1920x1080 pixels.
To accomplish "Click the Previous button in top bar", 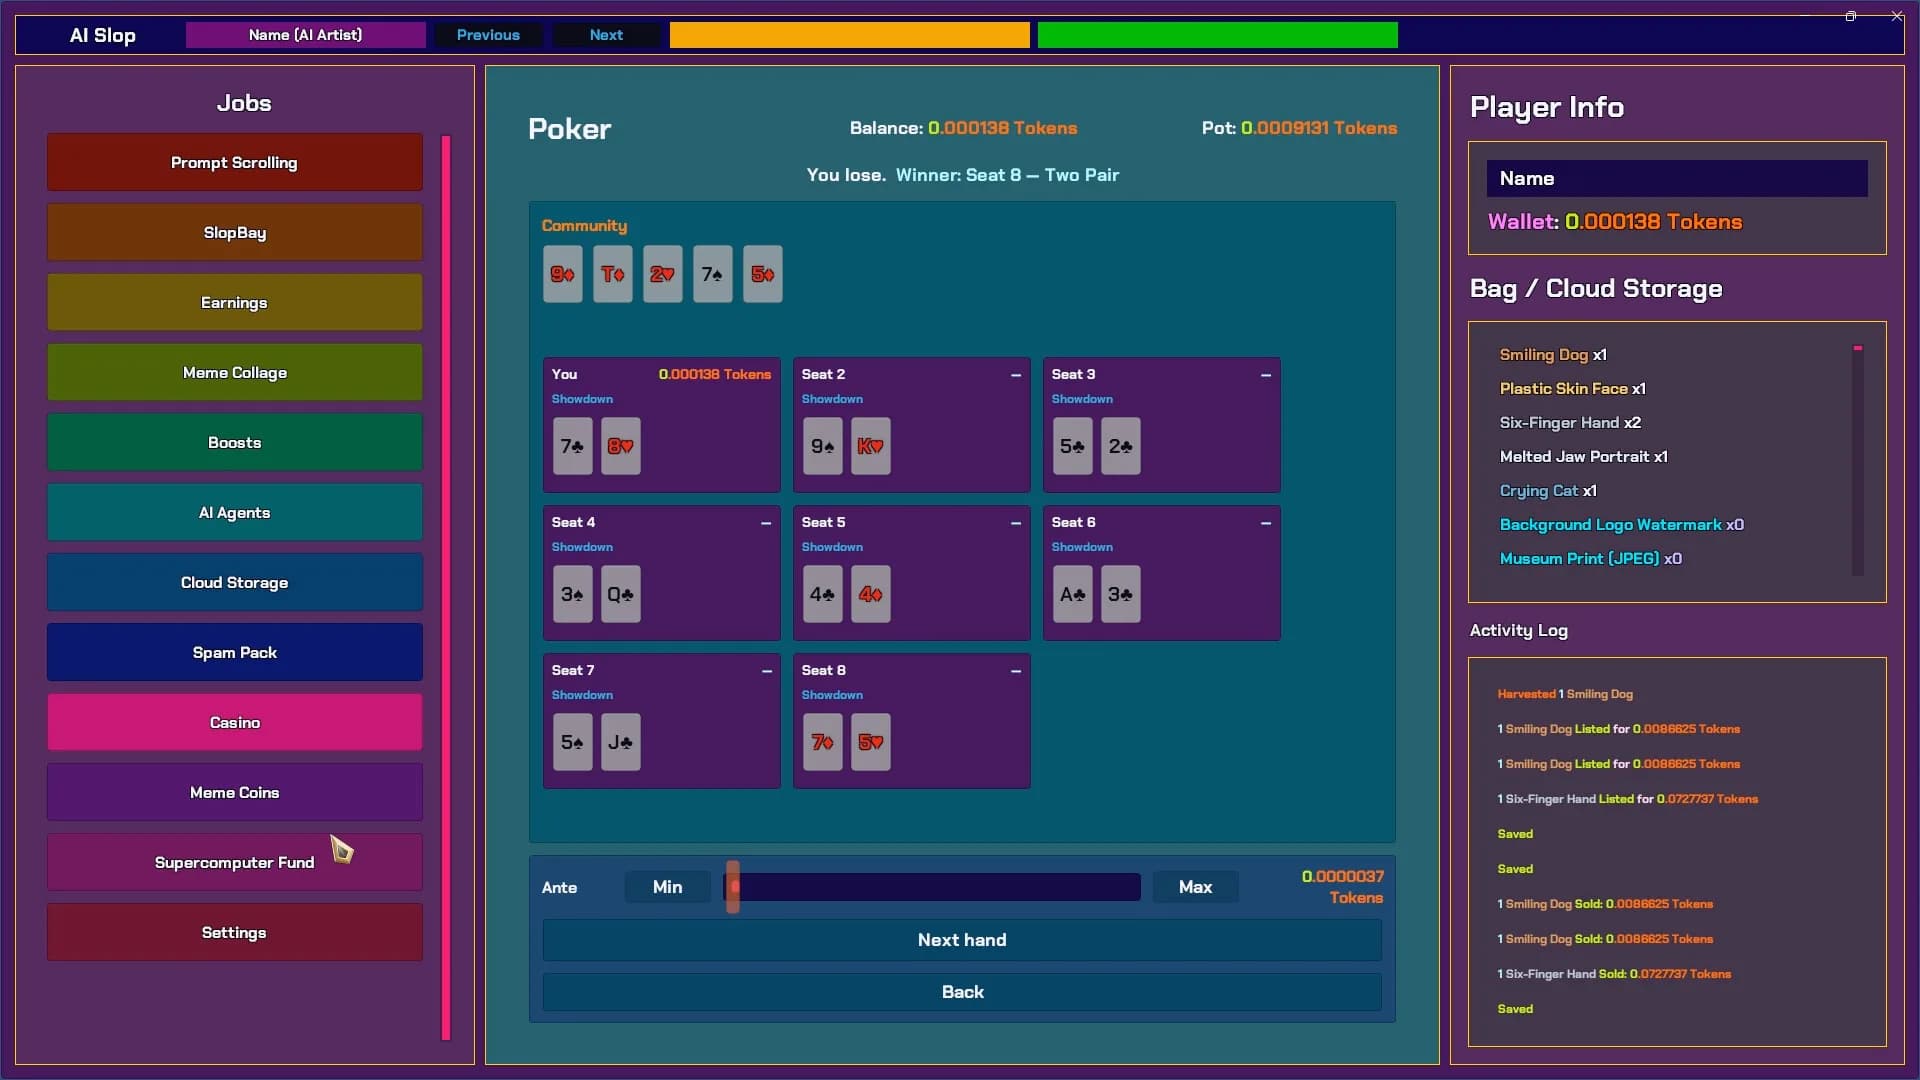I will [488, 35].
